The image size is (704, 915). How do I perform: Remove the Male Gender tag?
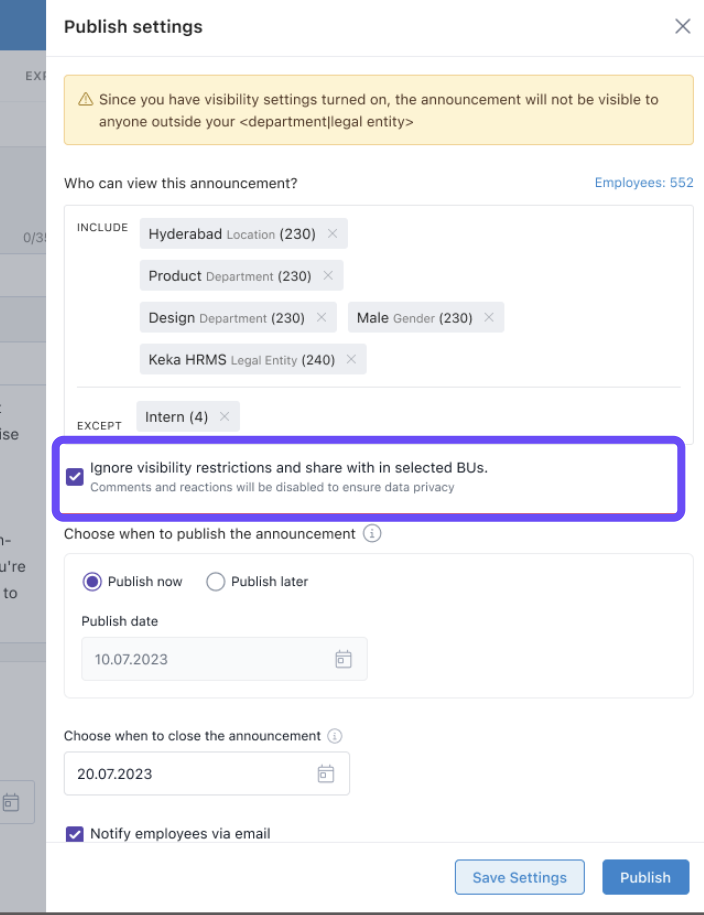[x=489, y=318]
